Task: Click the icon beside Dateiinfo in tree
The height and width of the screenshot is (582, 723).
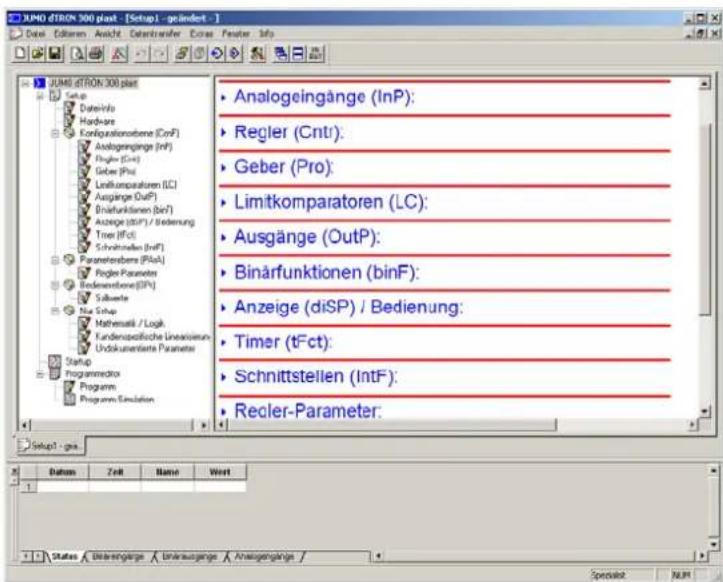Action: point(69,108)
